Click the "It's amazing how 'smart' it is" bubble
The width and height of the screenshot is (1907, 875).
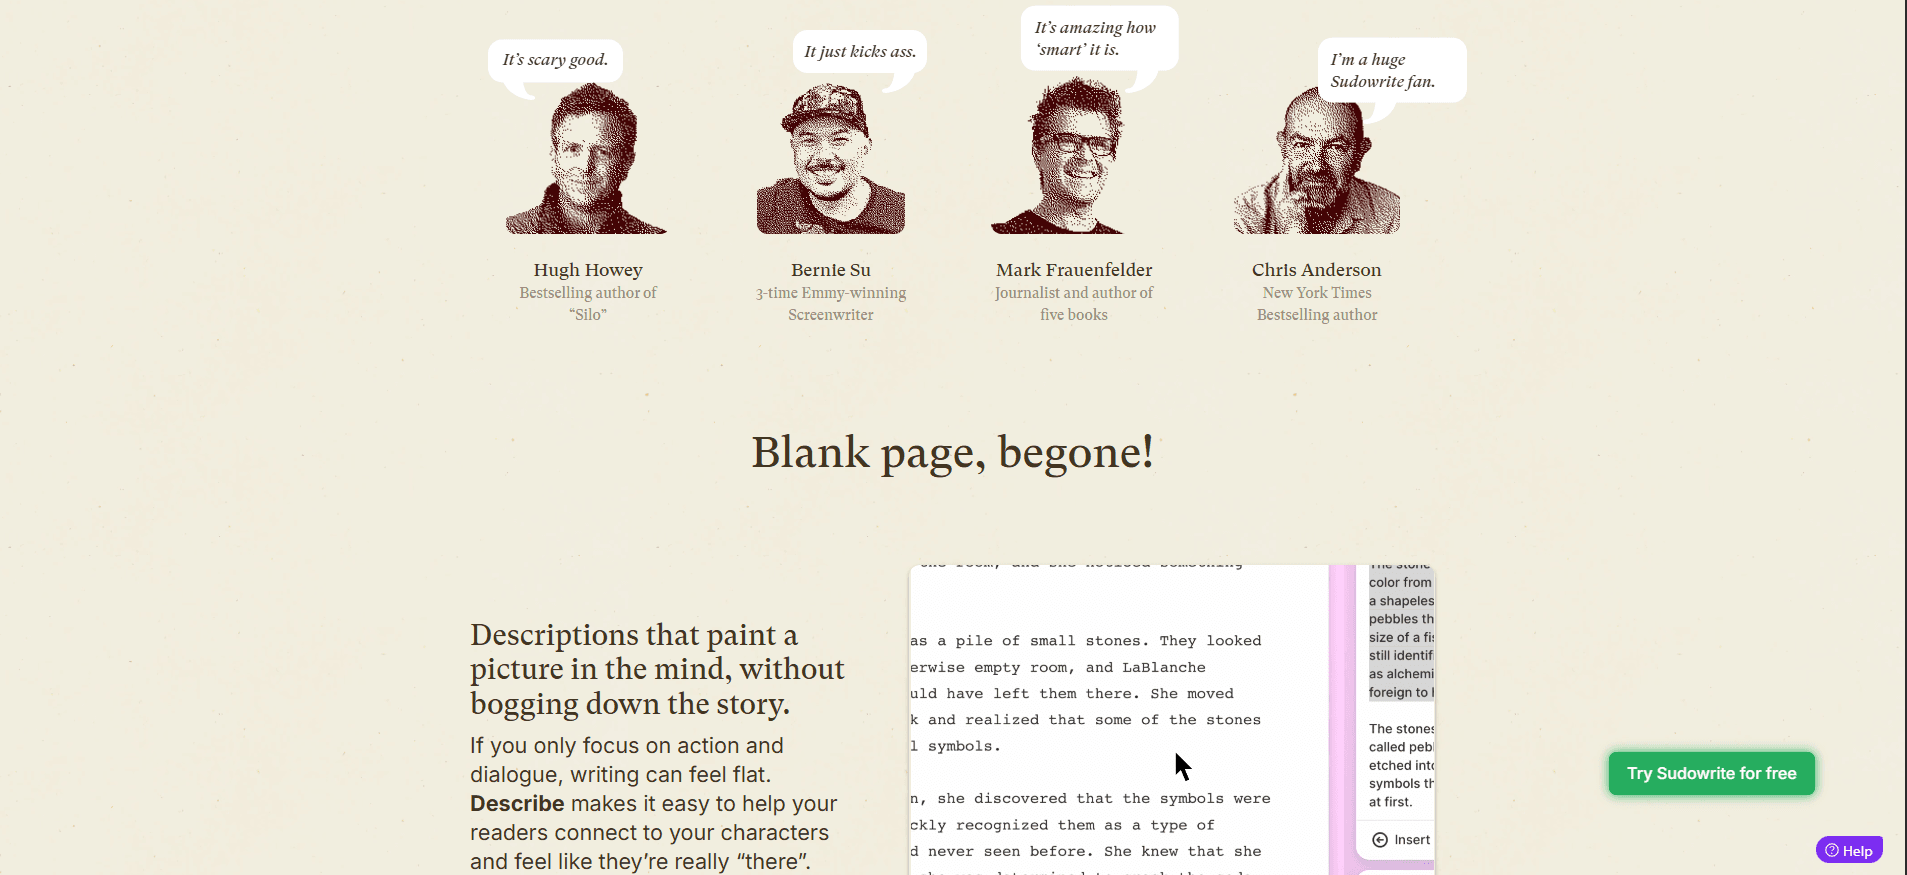(x=1098, y=39)
